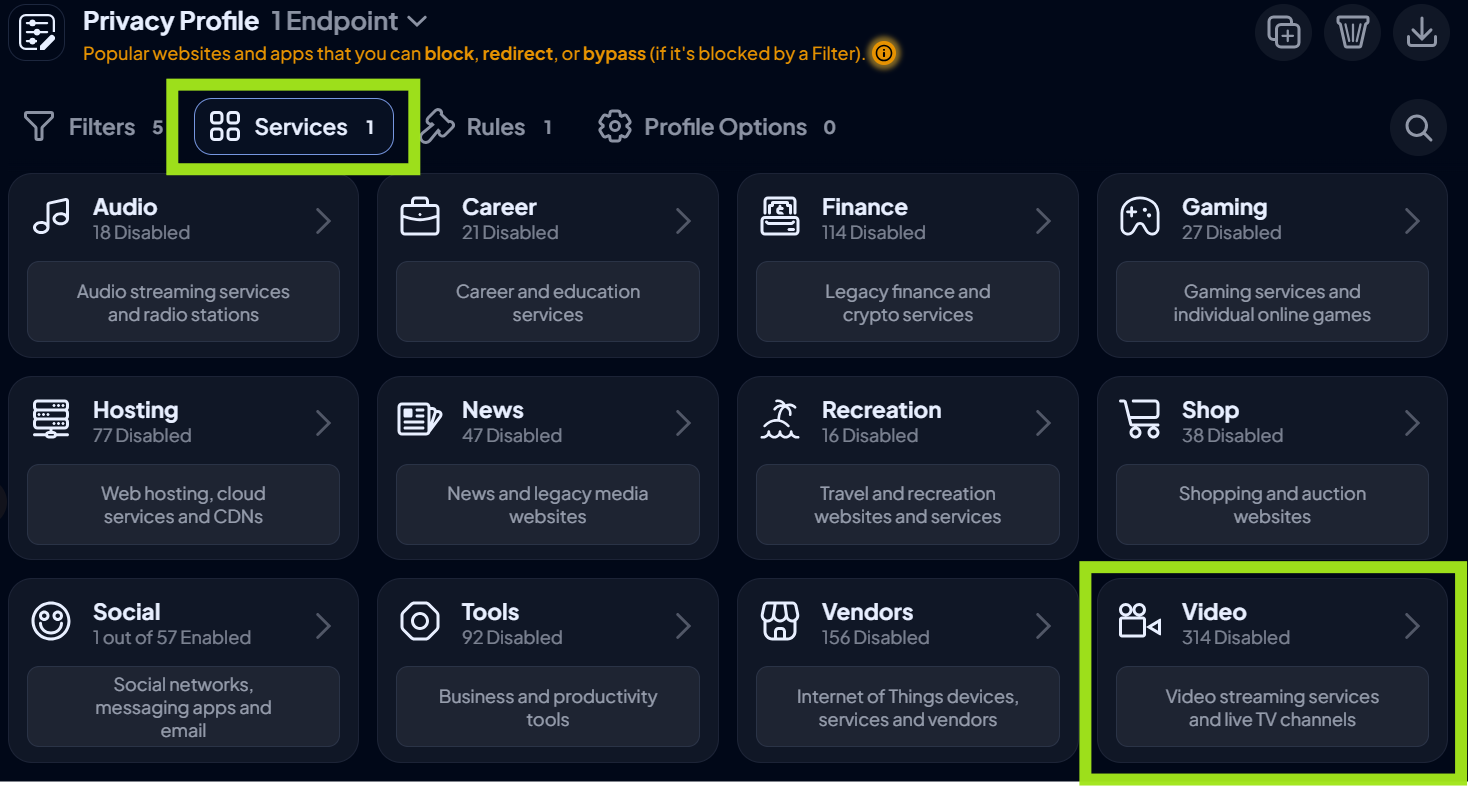Click the Hosting server icon
The image size is (1468, 786).
click(x=51, y=420)
